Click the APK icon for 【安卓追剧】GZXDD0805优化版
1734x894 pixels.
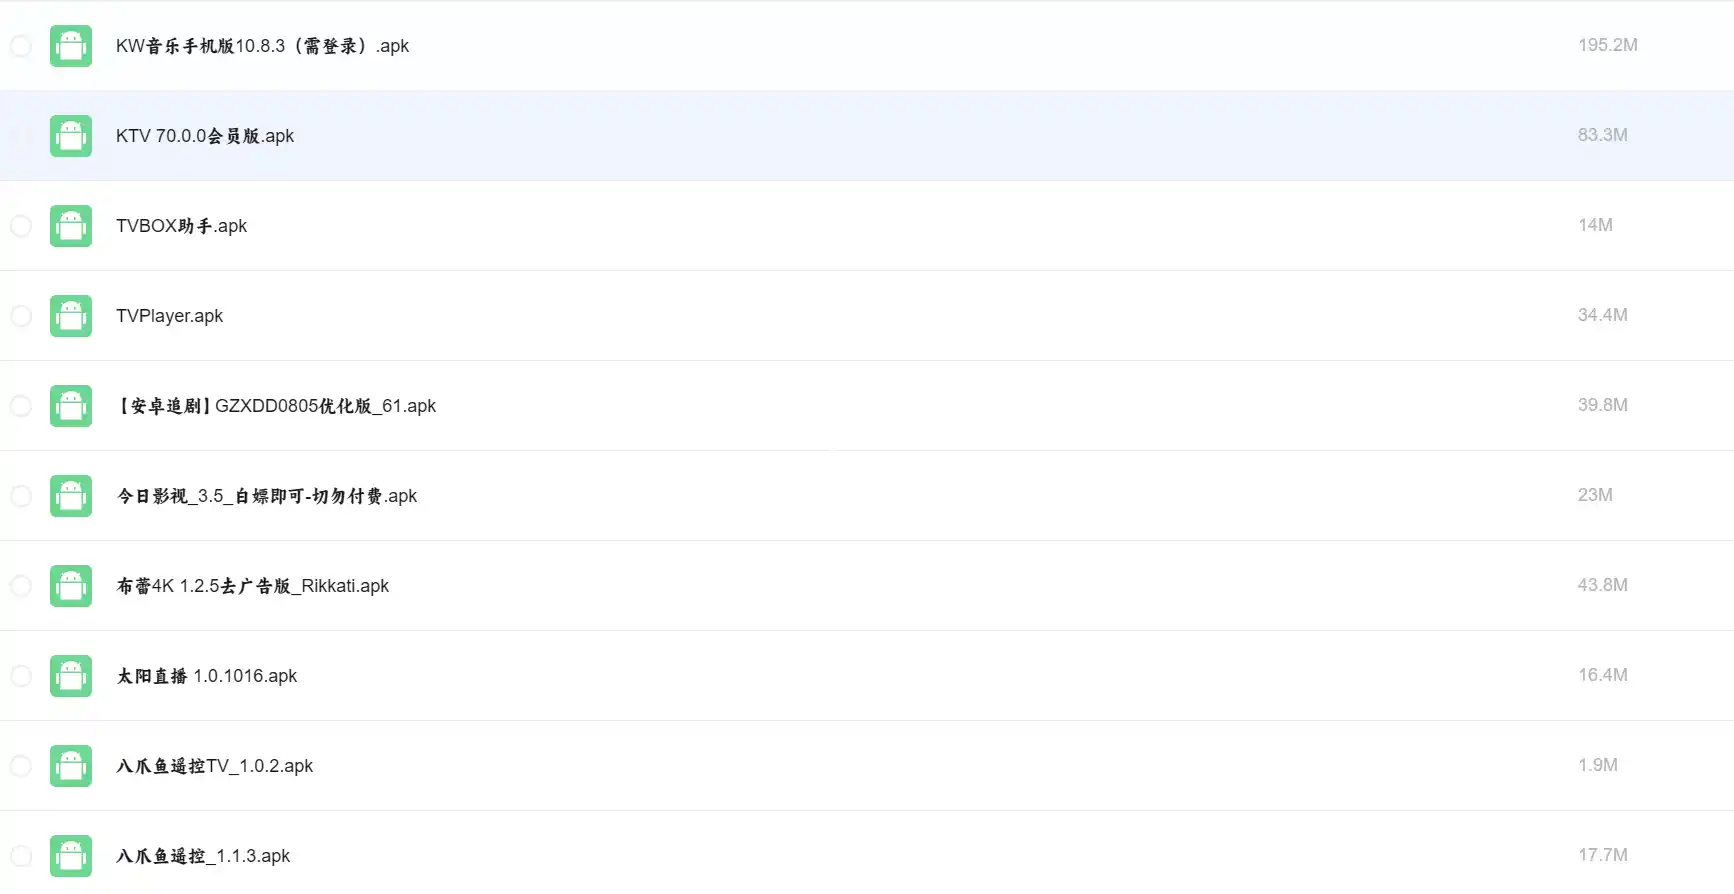tap(71, 406)
